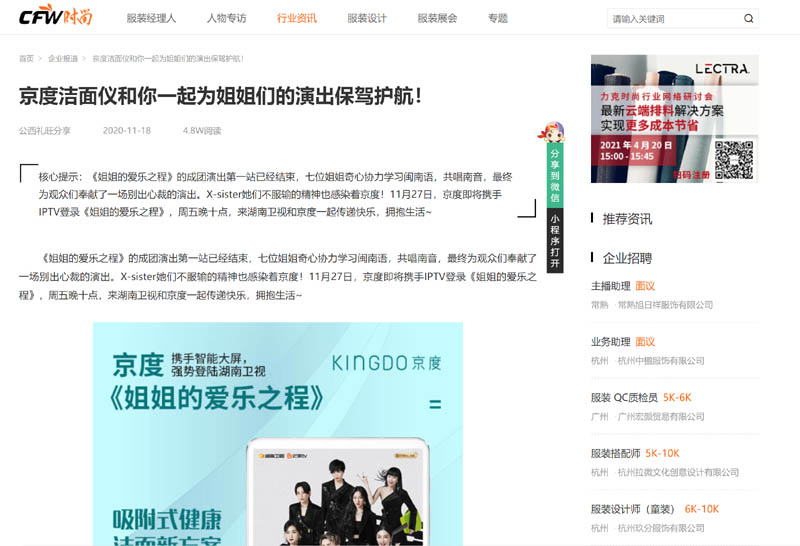Click the 企业报道 breadcrumb link
The height and width of the screenshot is (546, 800).
tap(63, 59)
